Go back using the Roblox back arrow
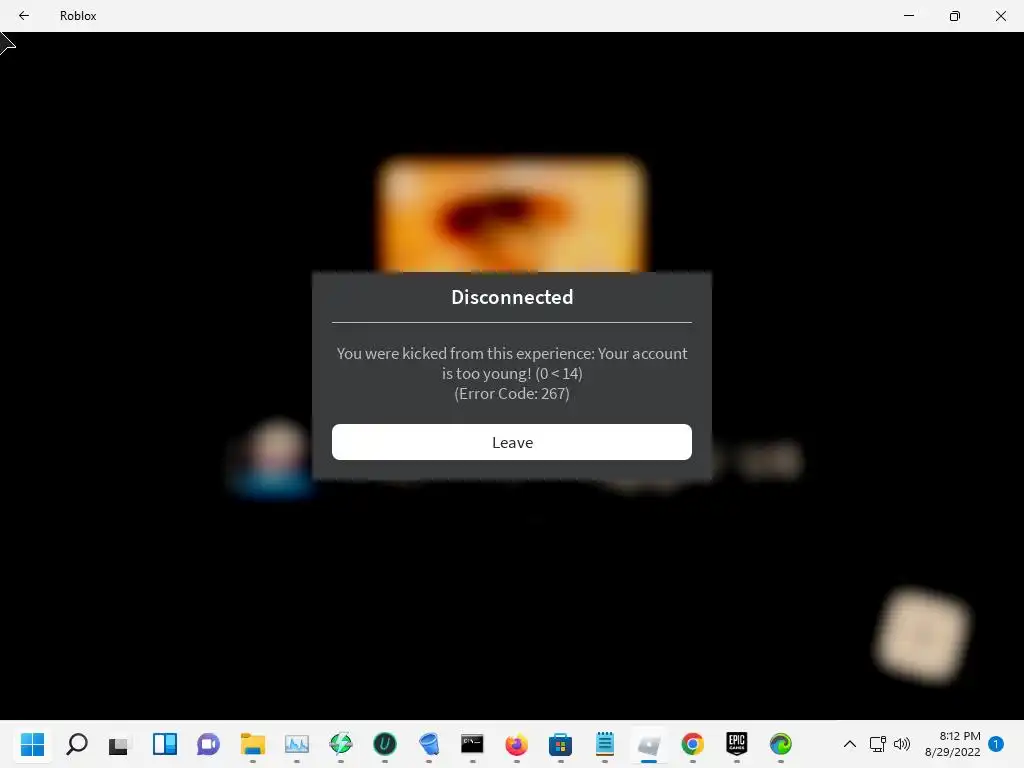Screen dimensions: 1024x768 24,16
